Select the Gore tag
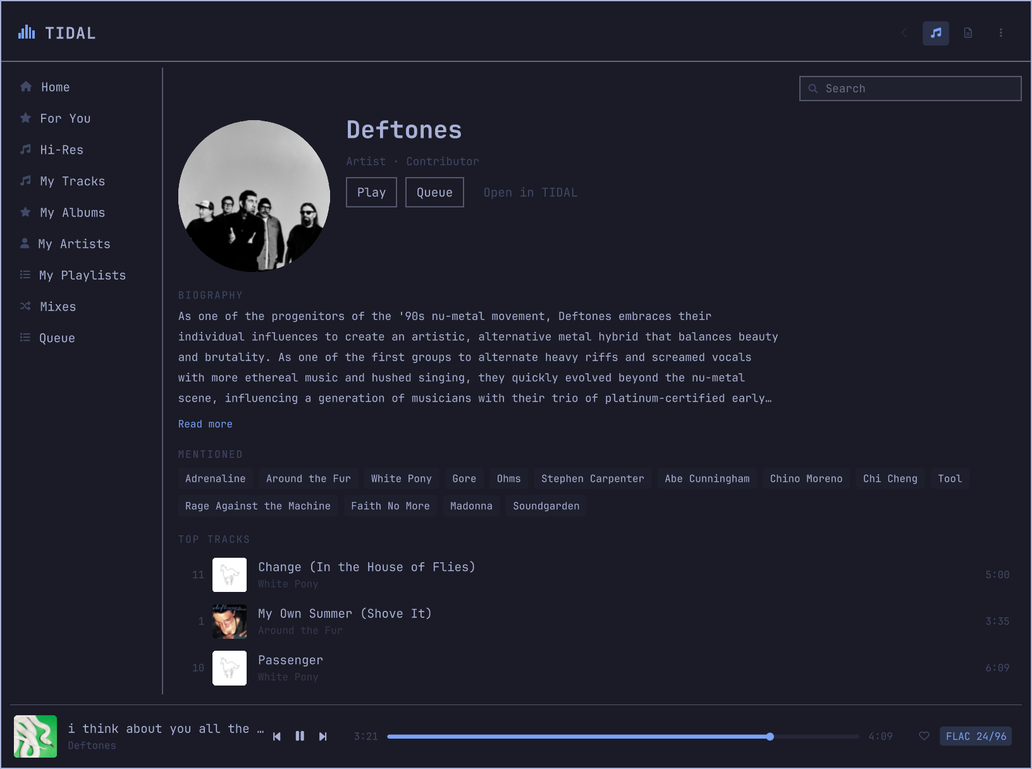Viewport: 1032px width, 769px height. point(464,479)
